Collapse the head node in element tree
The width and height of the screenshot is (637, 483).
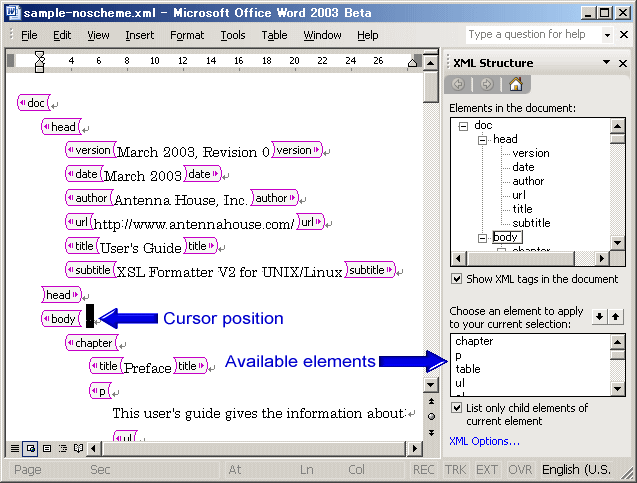[x=482, y=140]
